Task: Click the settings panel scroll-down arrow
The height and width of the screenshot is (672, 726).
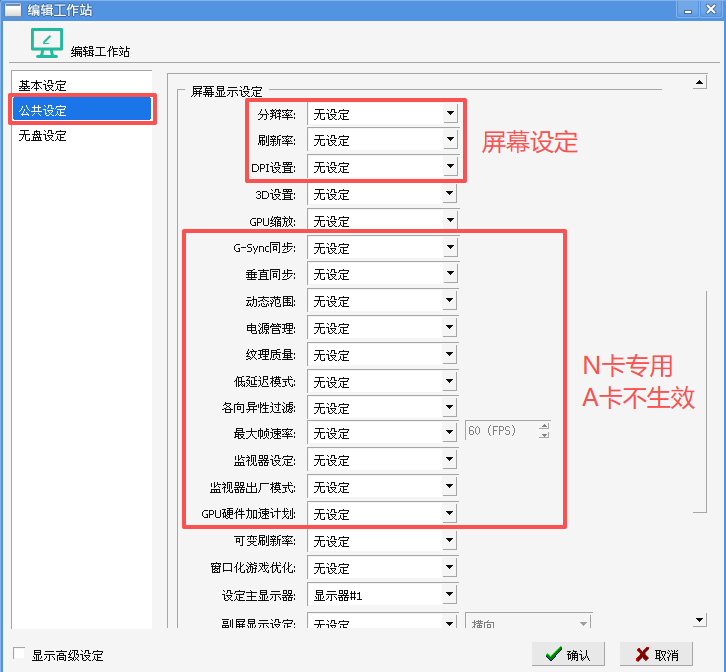Action: pos(700,620)
